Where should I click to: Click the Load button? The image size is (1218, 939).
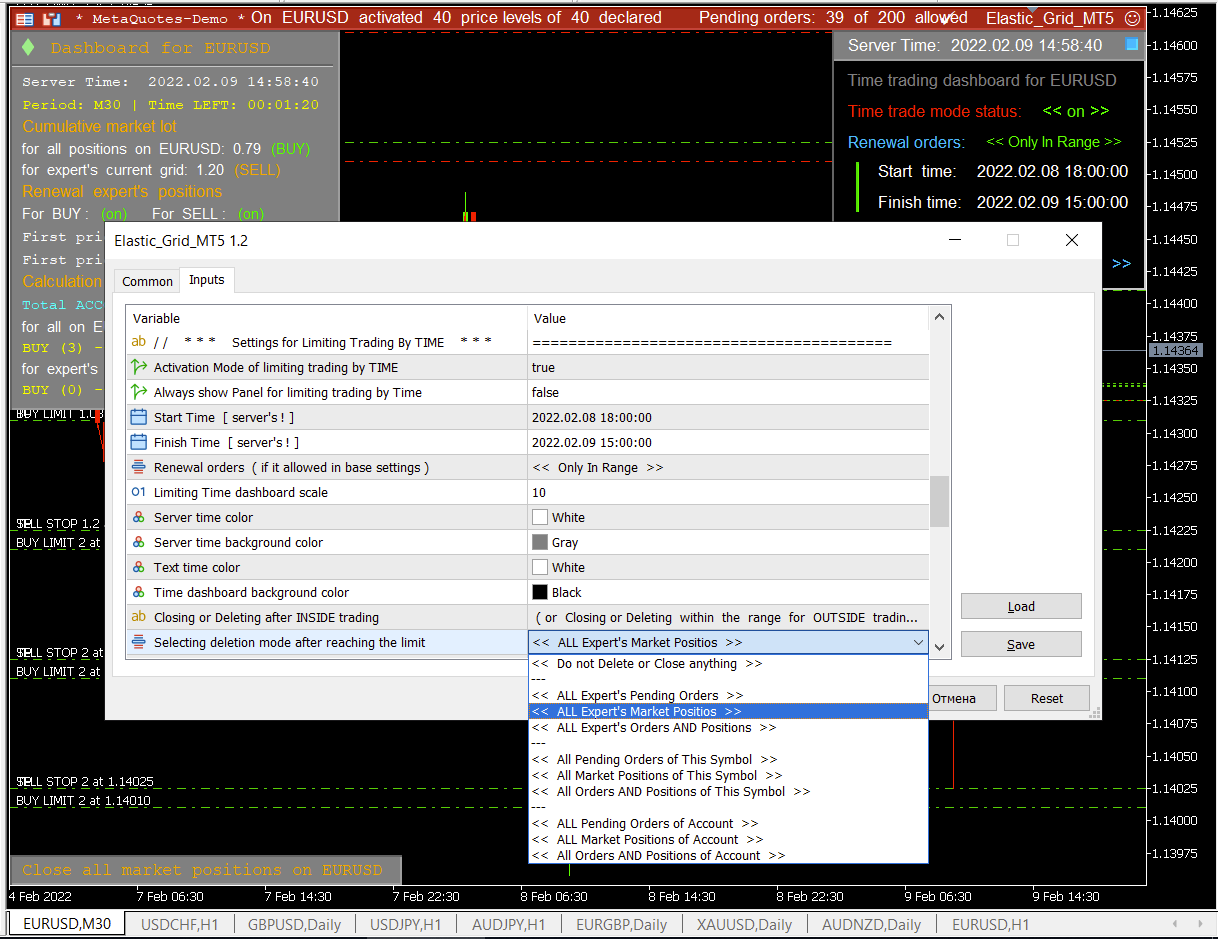coord(1021,607)
